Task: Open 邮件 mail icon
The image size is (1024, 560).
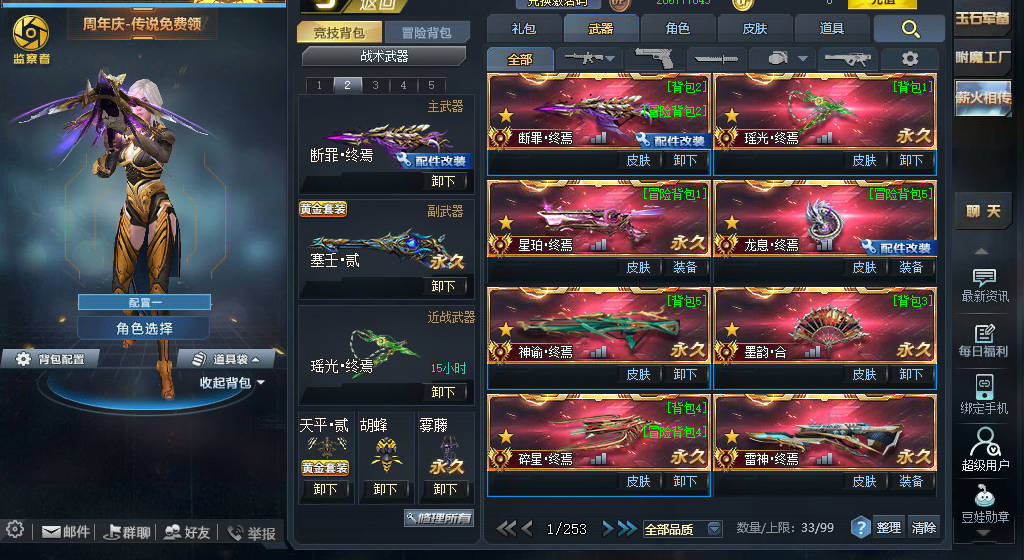Action: [66, 533]
